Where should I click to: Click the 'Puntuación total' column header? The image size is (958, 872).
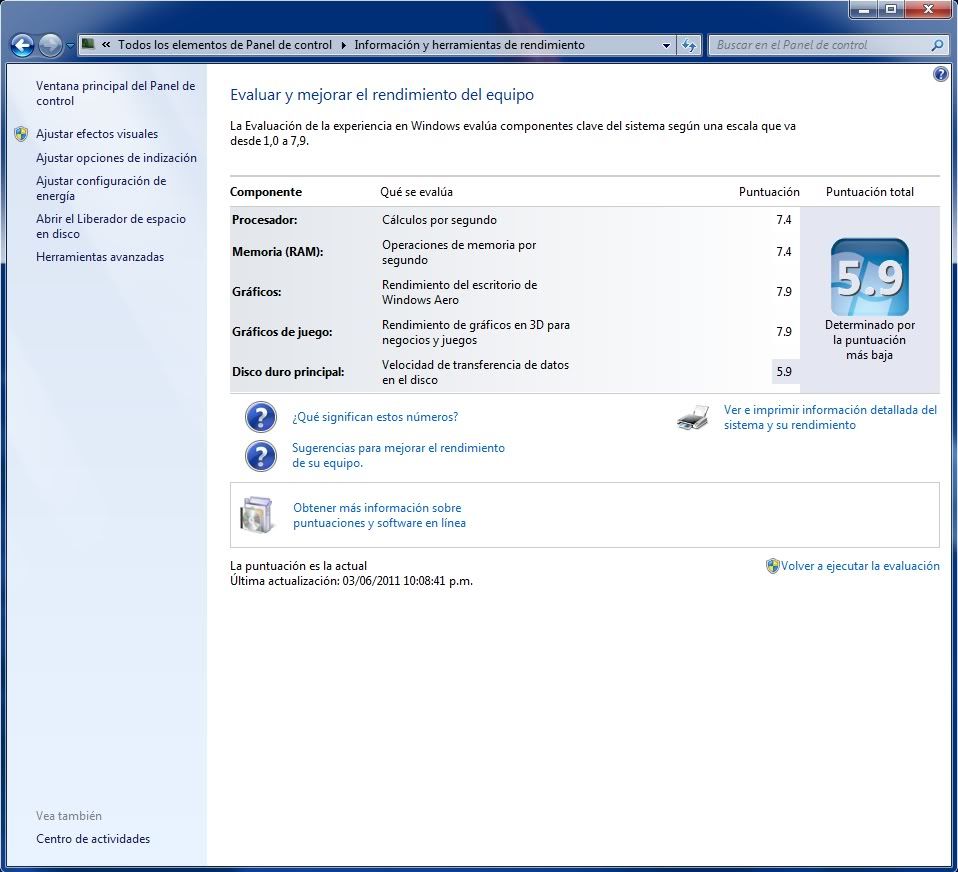pos(869,192)
